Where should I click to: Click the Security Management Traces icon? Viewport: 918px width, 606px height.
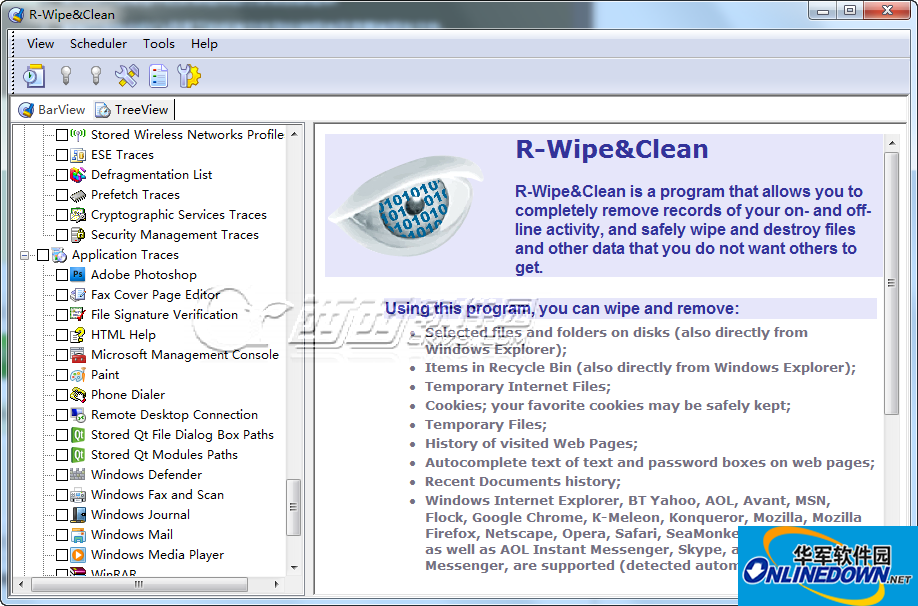click(78, 235)
